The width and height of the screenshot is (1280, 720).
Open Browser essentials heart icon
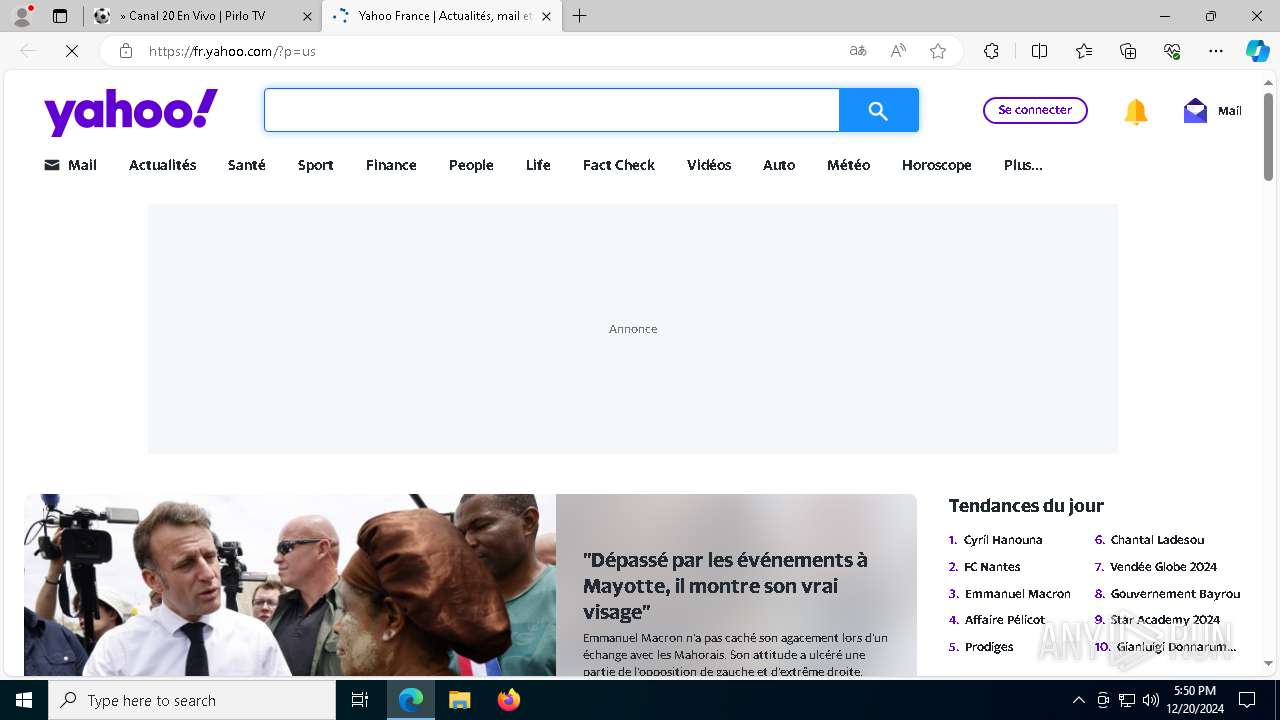1172,51
